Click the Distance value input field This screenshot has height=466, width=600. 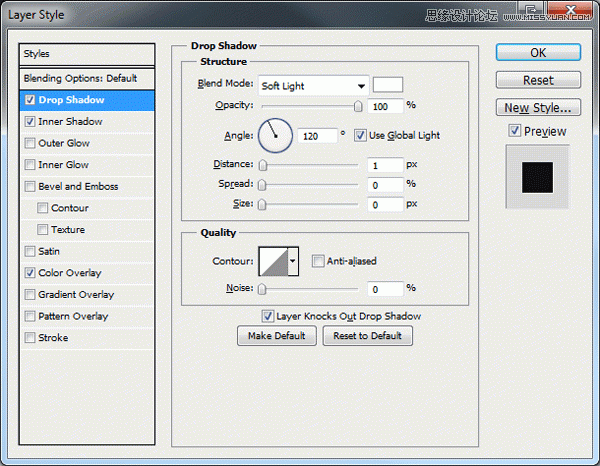pyautogui.click(x=383, y=165)
